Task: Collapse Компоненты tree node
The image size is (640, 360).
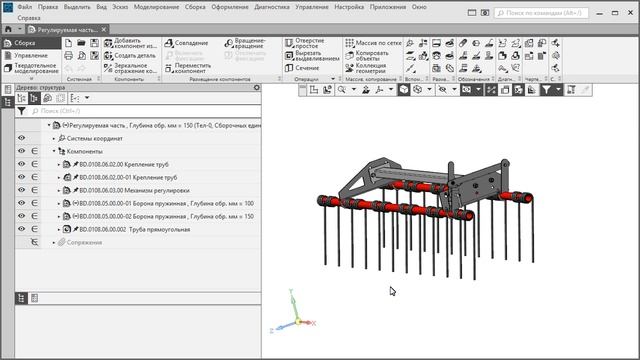Action: click(x=54, y=151)
